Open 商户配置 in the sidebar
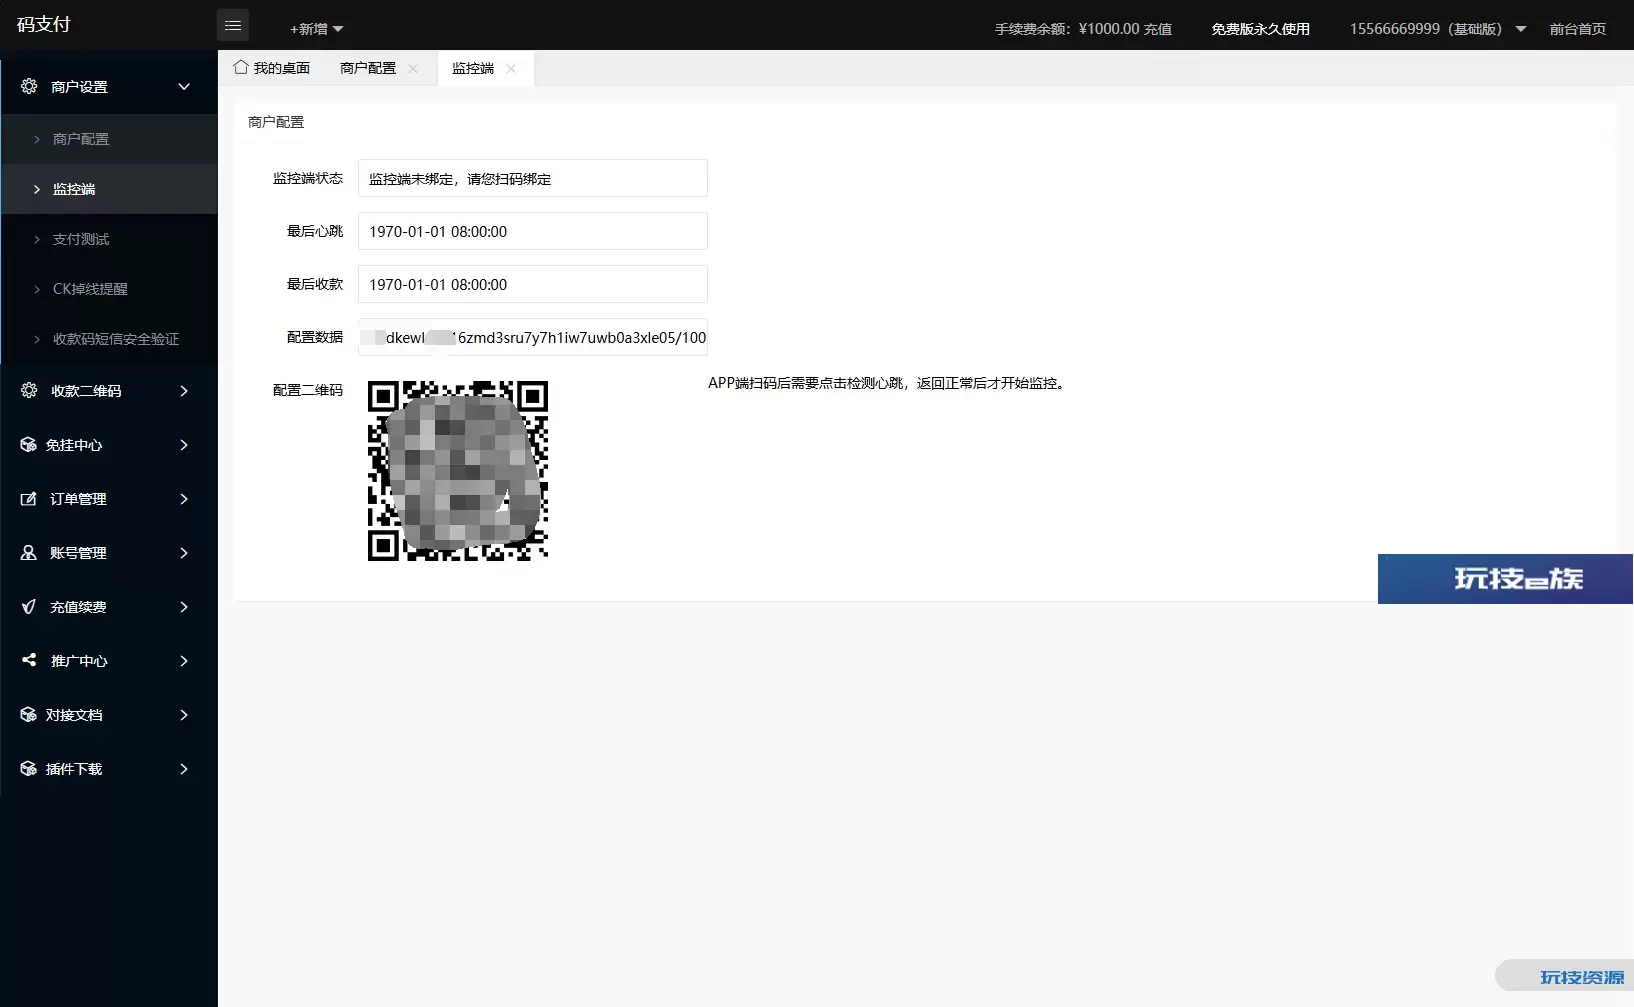The image size is (1634, 1007). tap(109, 139)
